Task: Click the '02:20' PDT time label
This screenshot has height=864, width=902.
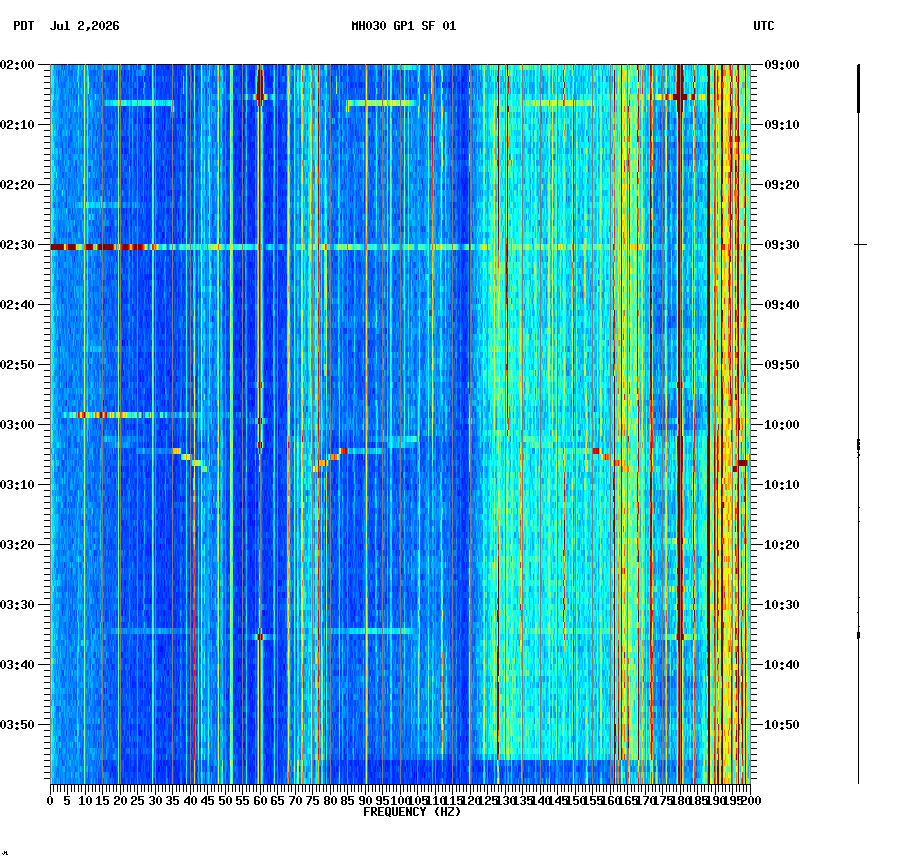Action: [x=17, y=185]
